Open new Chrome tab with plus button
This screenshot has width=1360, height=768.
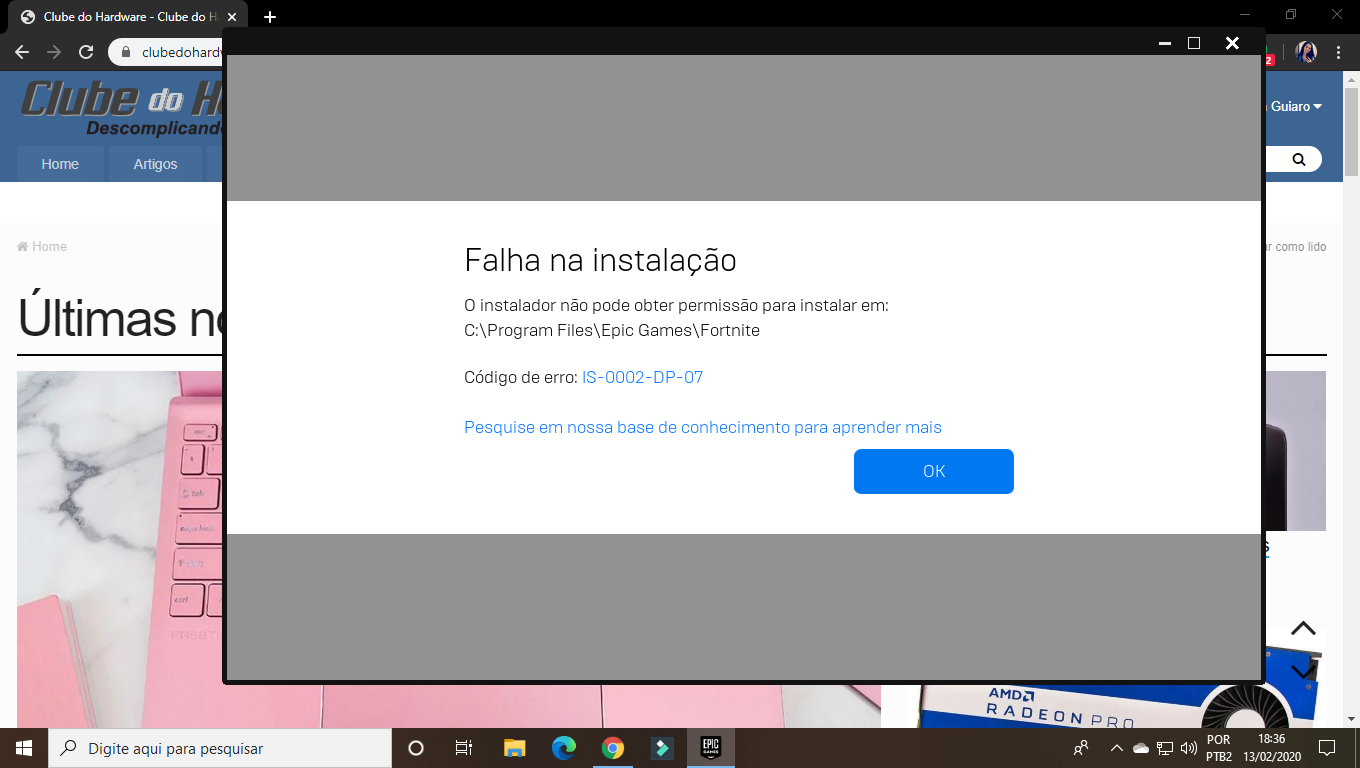(269, 17)
